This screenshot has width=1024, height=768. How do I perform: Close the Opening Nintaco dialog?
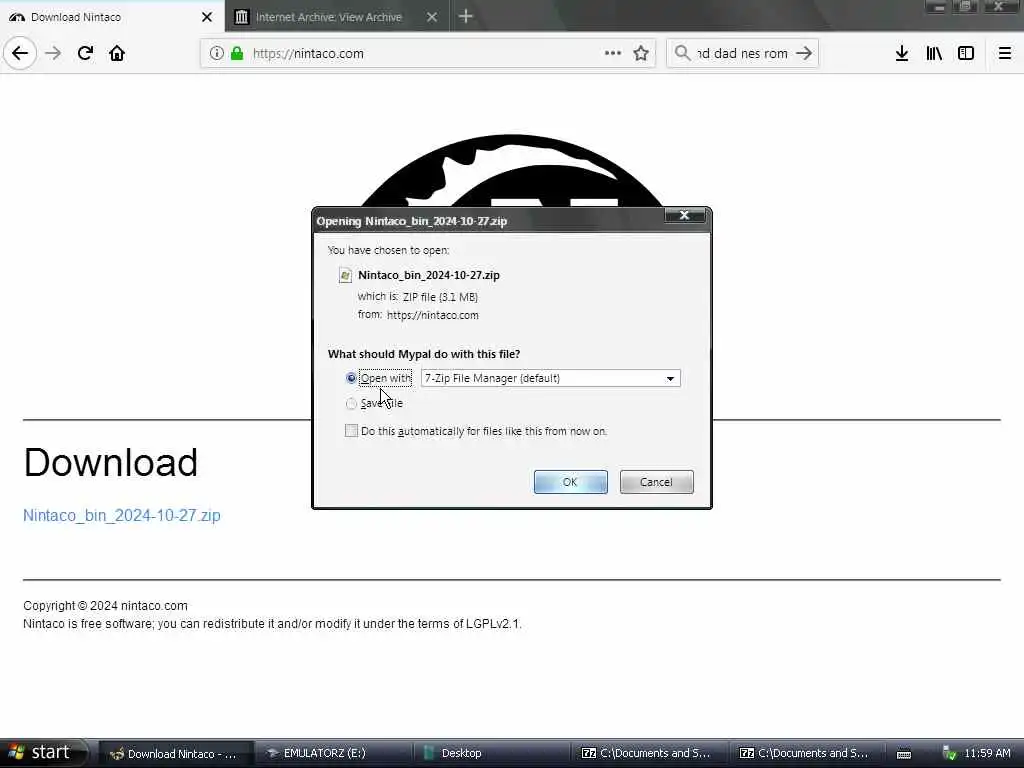click(684, 215)
